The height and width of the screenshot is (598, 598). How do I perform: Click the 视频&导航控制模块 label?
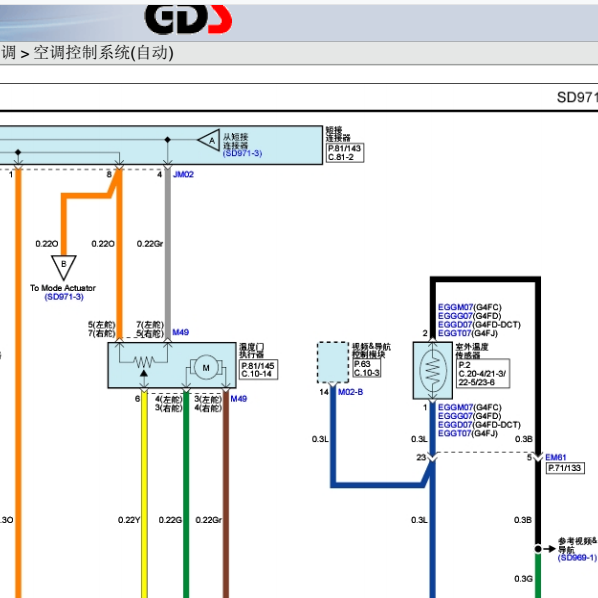point(371,350)
